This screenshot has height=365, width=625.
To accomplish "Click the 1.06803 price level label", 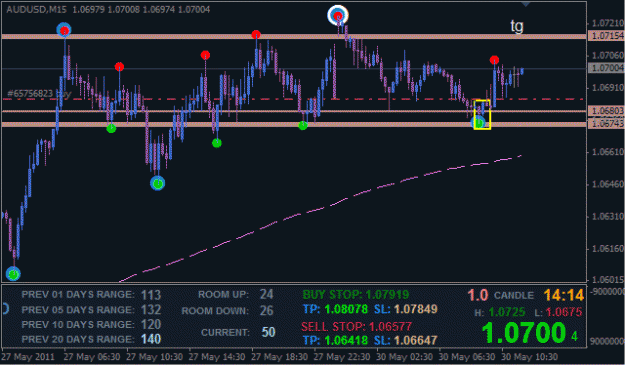I will (x=607, y=111).
